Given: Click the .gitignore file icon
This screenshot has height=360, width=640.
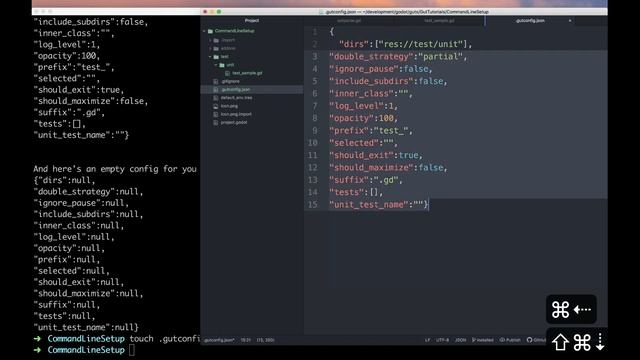Looking at the screenshot, I should coord(216,81).
